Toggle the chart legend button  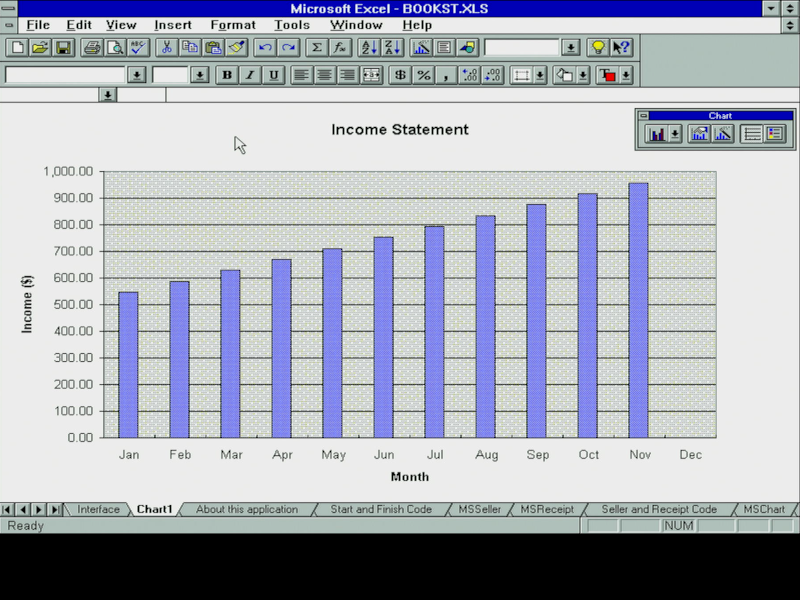(x=774, y=134)
